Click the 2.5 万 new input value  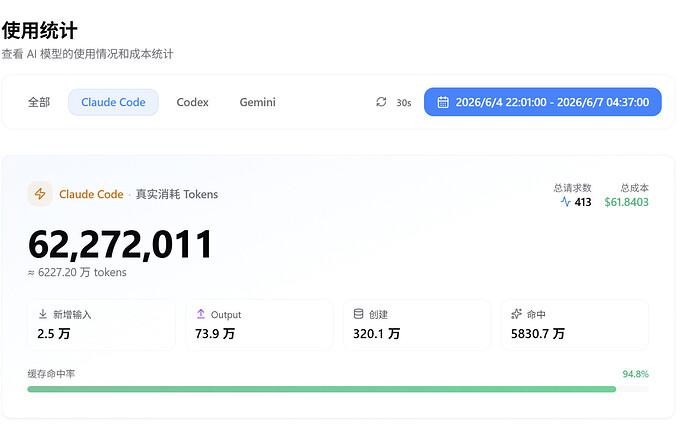(54, 334)
